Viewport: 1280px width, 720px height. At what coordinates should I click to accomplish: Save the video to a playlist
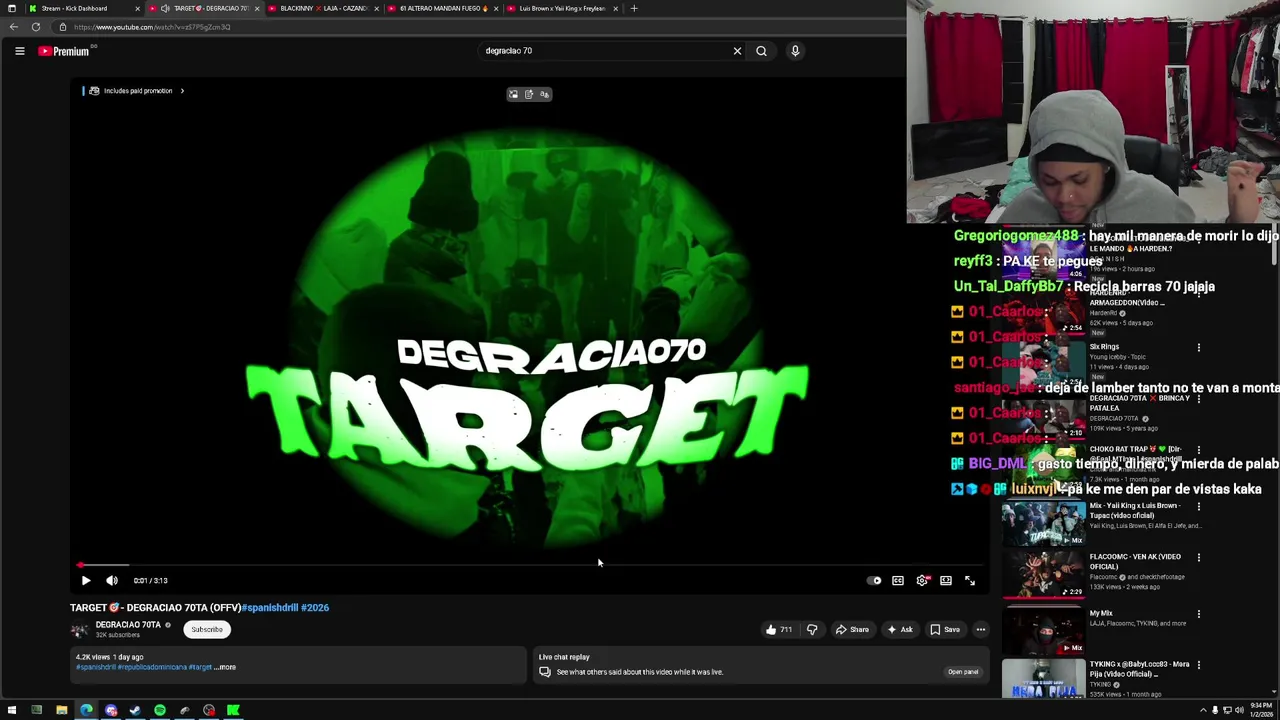[945, 629]
